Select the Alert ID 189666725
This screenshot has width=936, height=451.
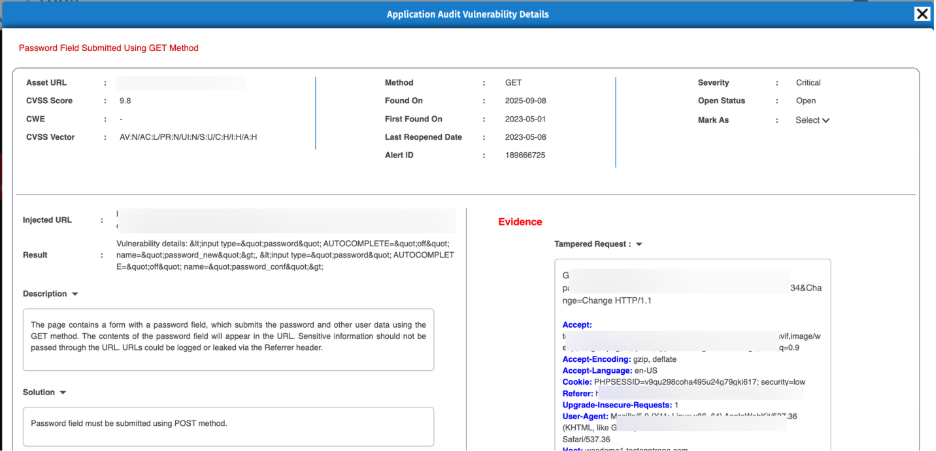pos(525,155)
